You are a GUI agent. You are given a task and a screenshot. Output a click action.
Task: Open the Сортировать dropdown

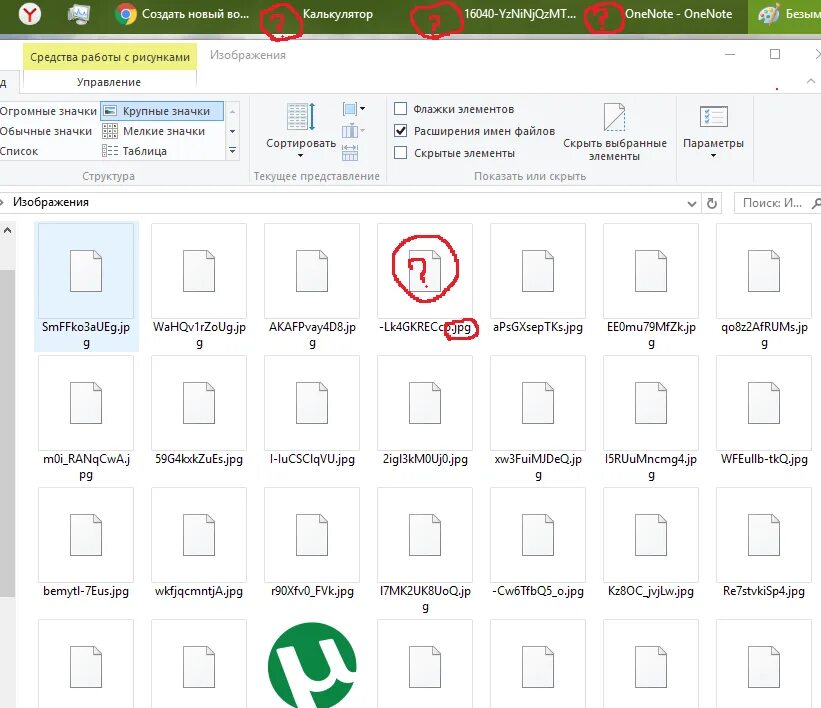(x=301, y=131)
